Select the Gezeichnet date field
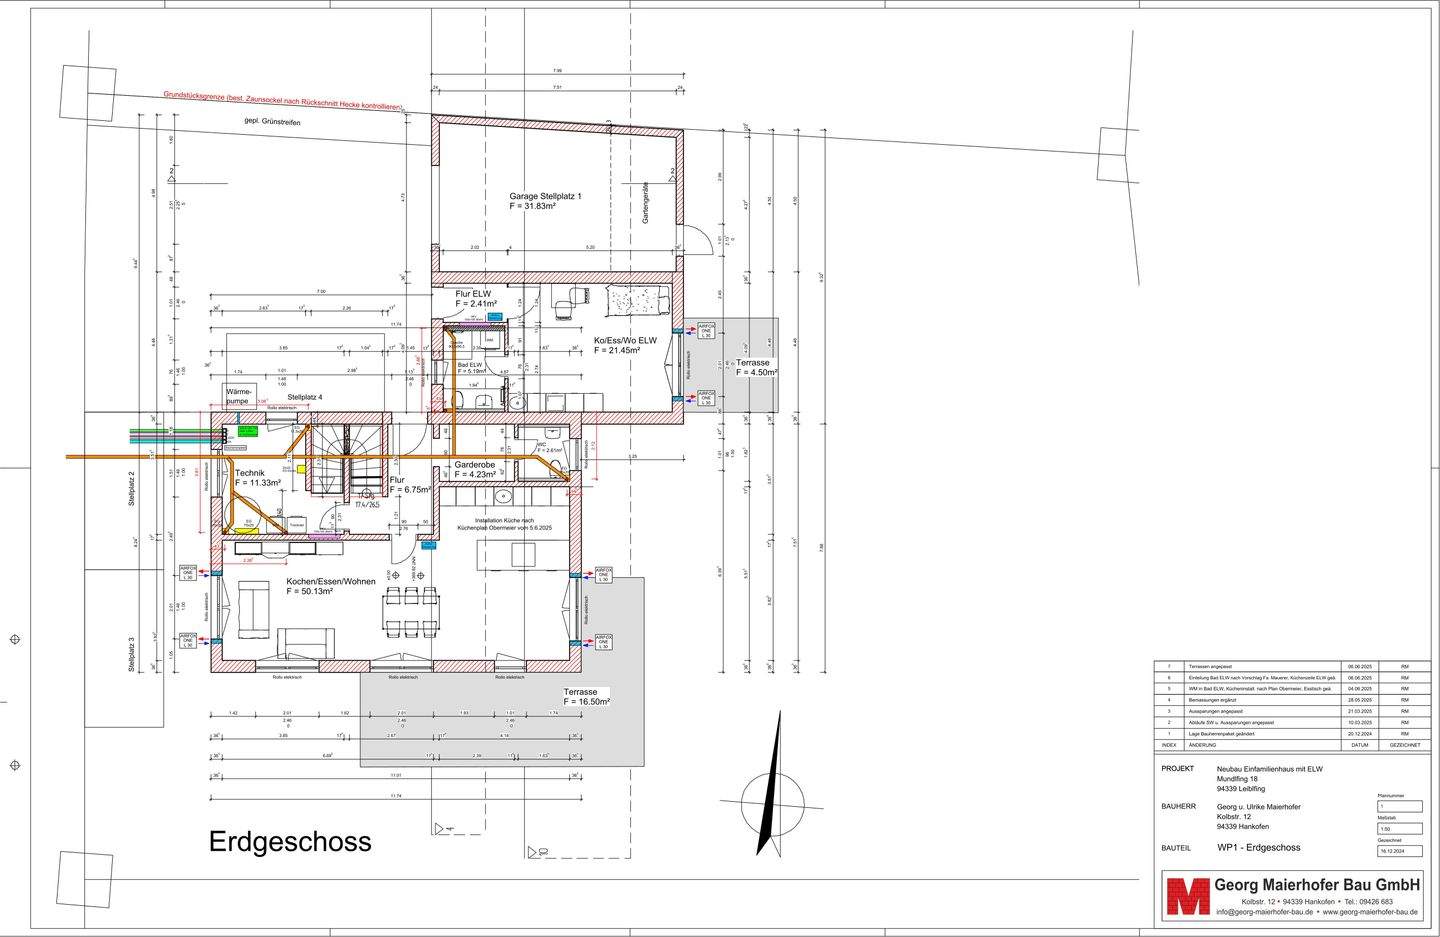Viewport: 1440px width, 937px height. pos(1399,851)
